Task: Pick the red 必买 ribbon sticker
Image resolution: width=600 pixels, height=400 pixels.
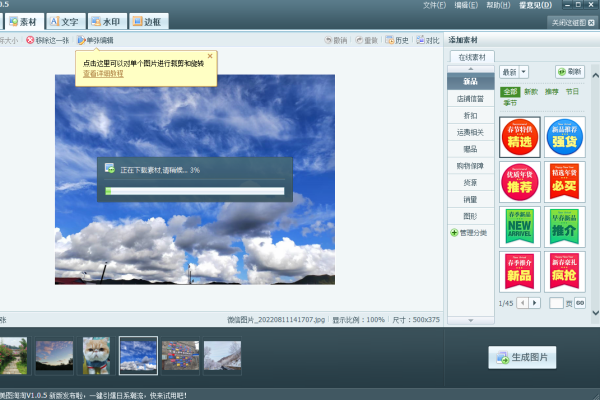Action: [564, 182]
